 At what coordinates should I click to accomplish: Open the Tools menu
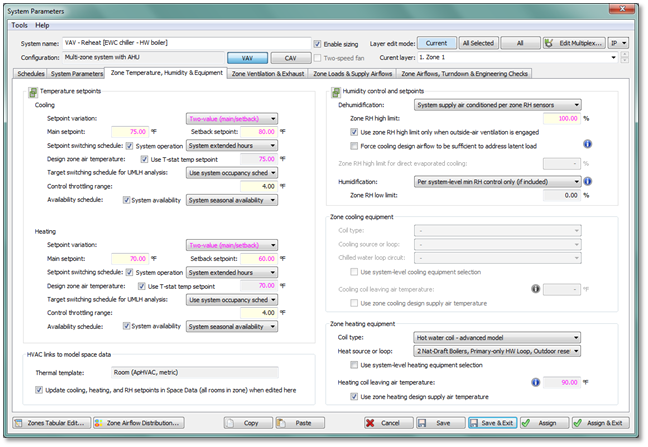[19, 24]
